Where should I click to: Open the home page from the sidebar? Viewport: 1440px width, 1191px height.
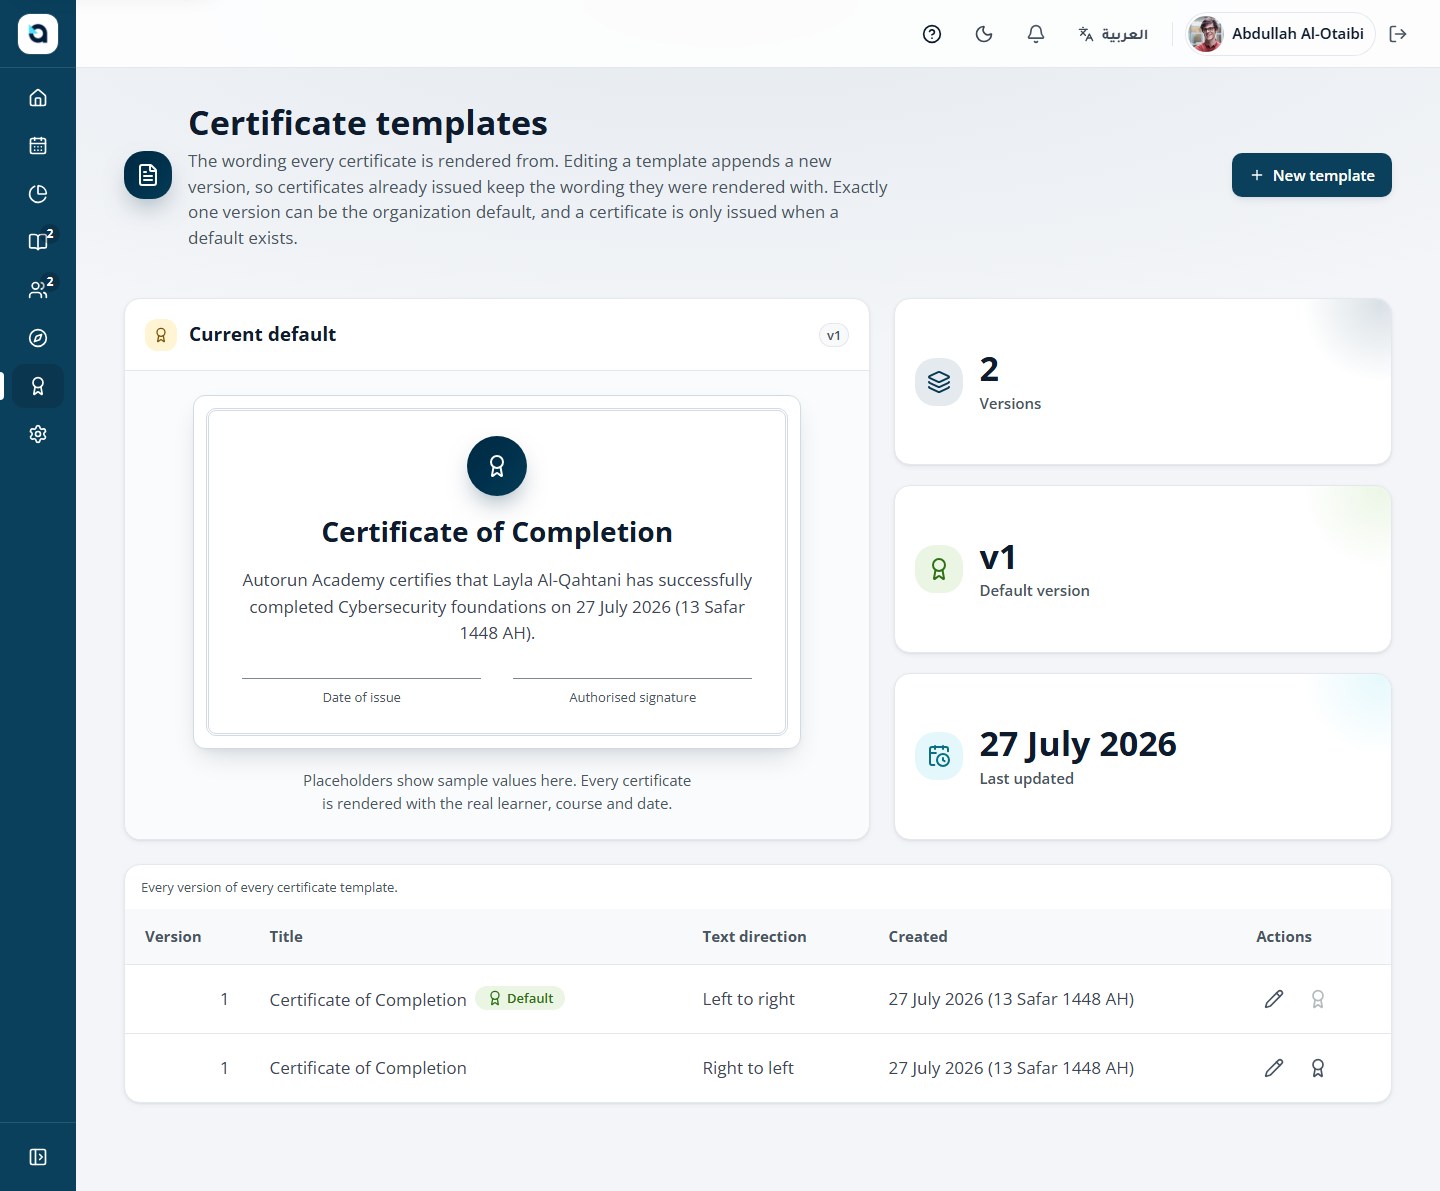click(x=38, y=98)
